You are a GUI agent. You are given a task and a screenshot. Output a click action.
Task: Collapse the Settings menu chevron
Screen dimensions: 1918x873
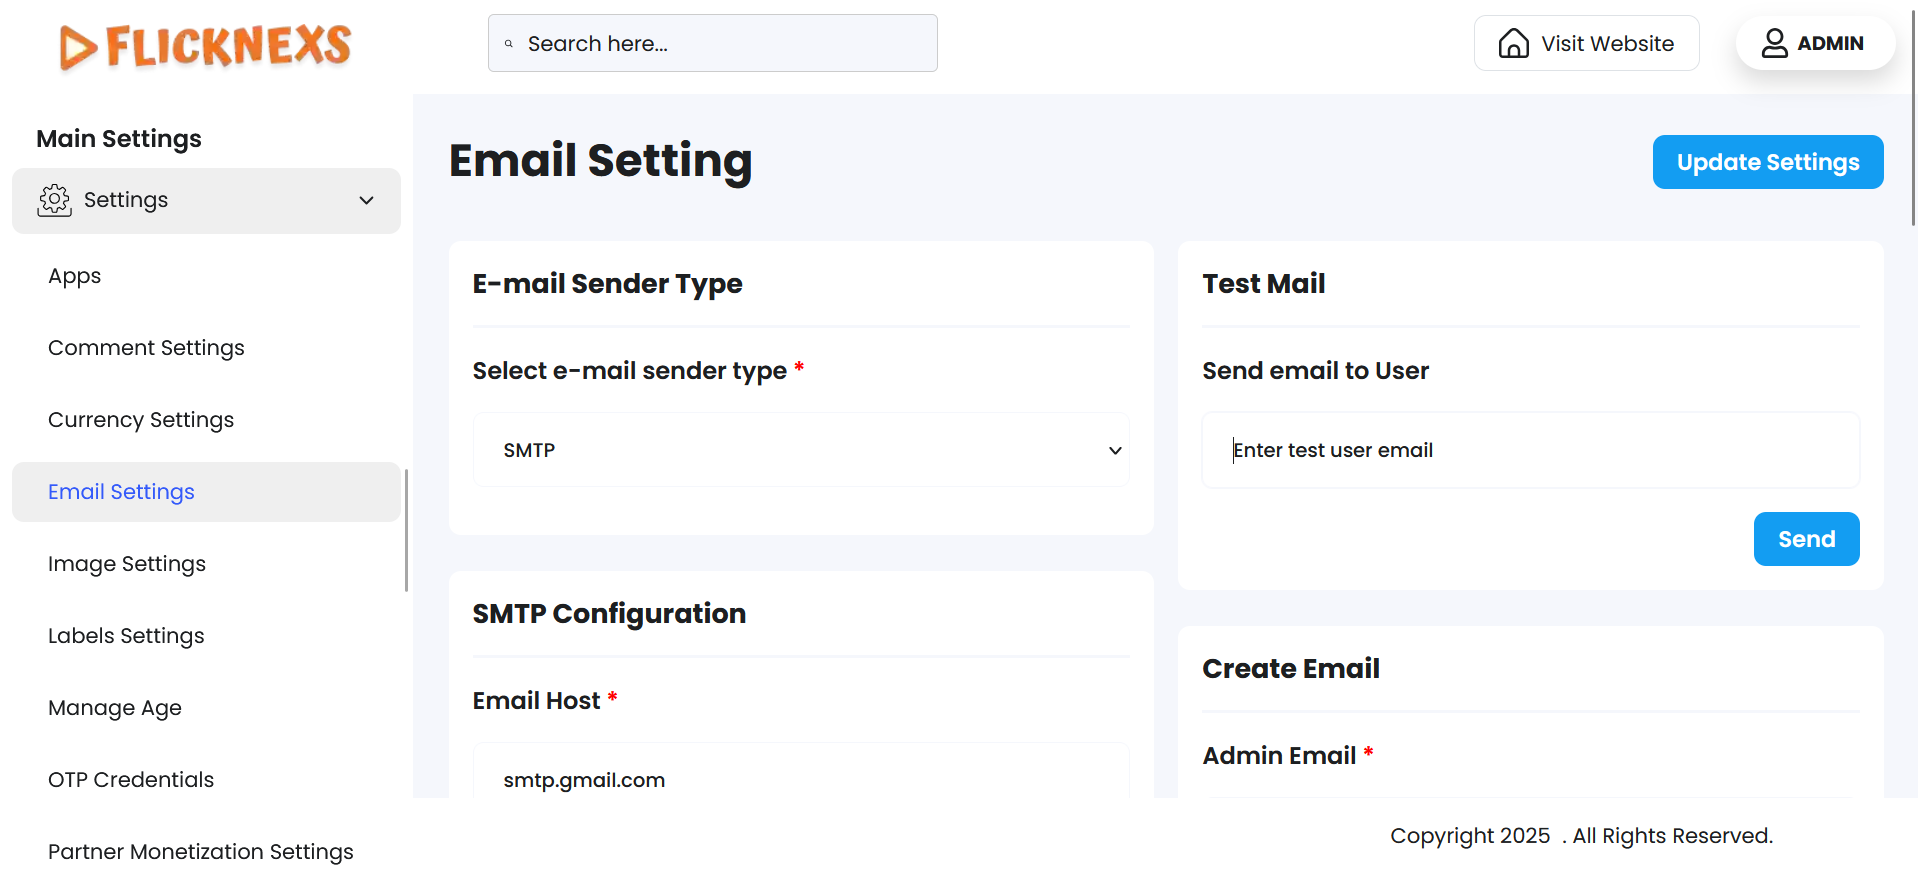367,200
